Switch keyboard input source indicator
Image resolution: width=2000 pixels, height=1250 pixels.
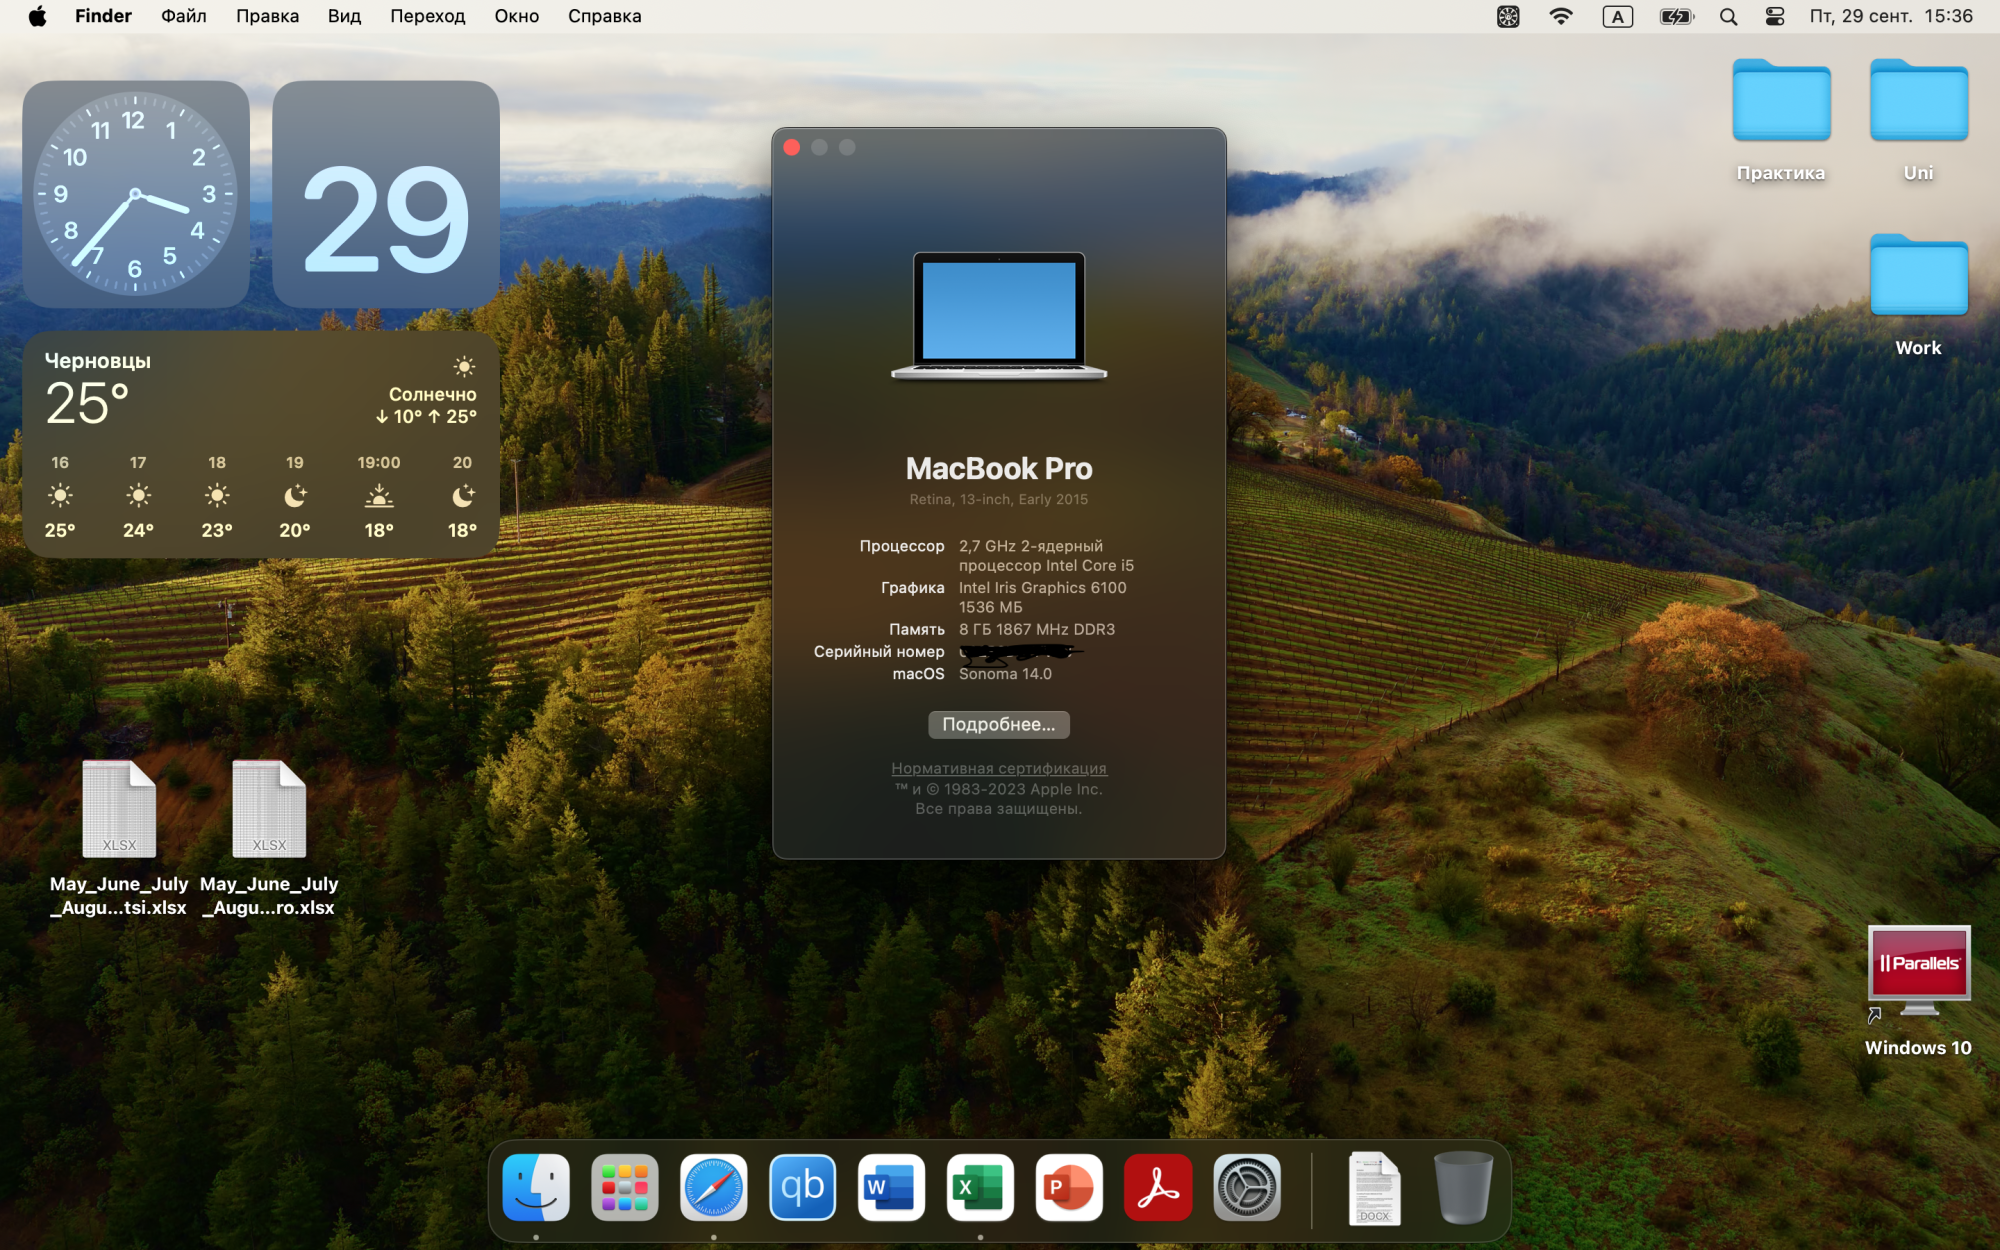tap(1617, 16)
